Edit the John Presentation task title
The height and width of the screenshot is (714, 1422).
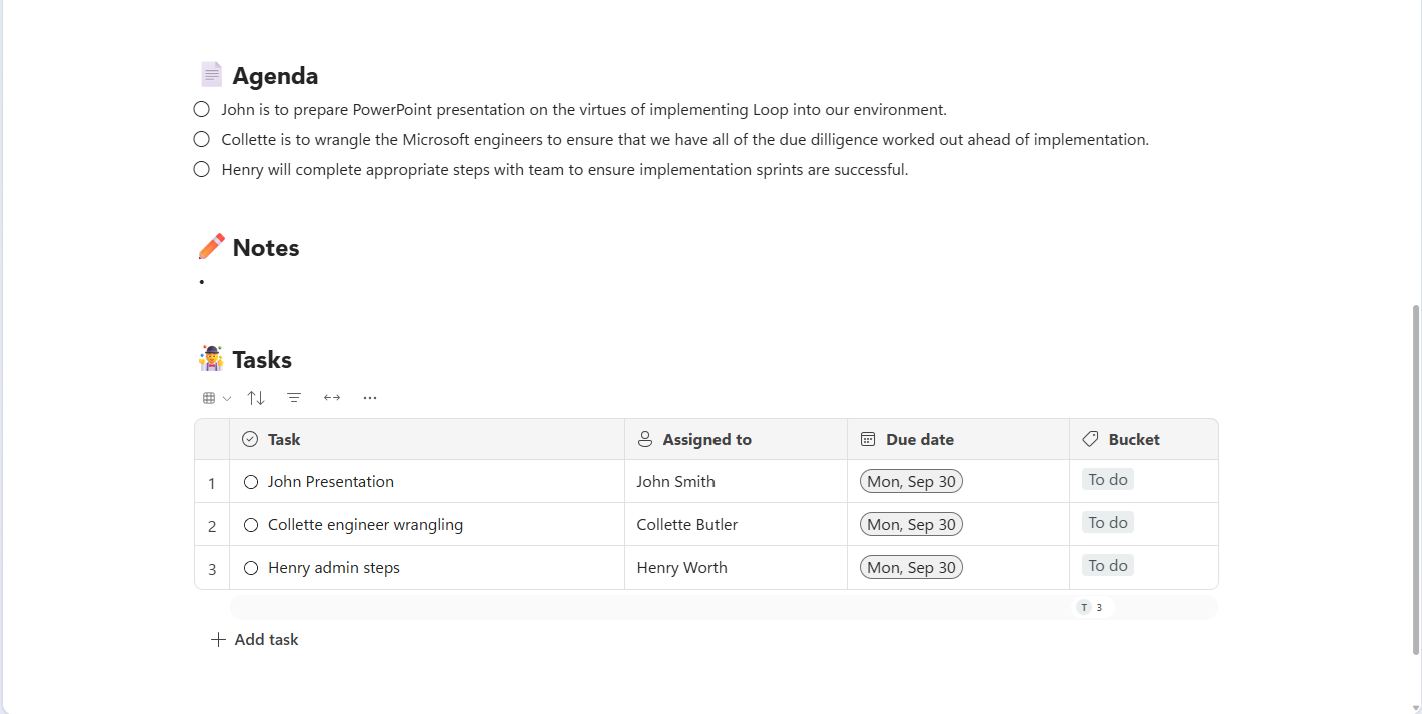331,482
